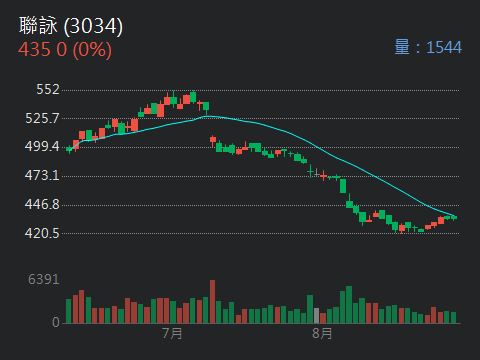Click the volume readout 量：1544
This screenshot has width=480, height=360.
pyautogui.click(x=428, y=47)
